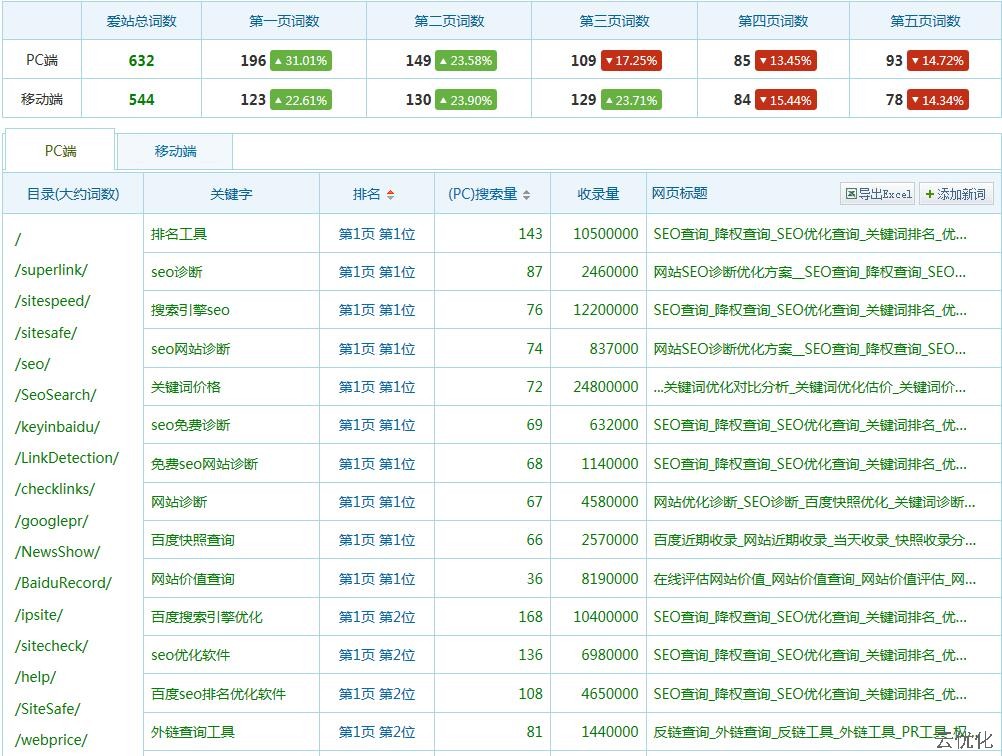This screenshot has width=1002, height=756.
Task: Switch to the 移动端 tab
Action: click(x=175, y=151)
